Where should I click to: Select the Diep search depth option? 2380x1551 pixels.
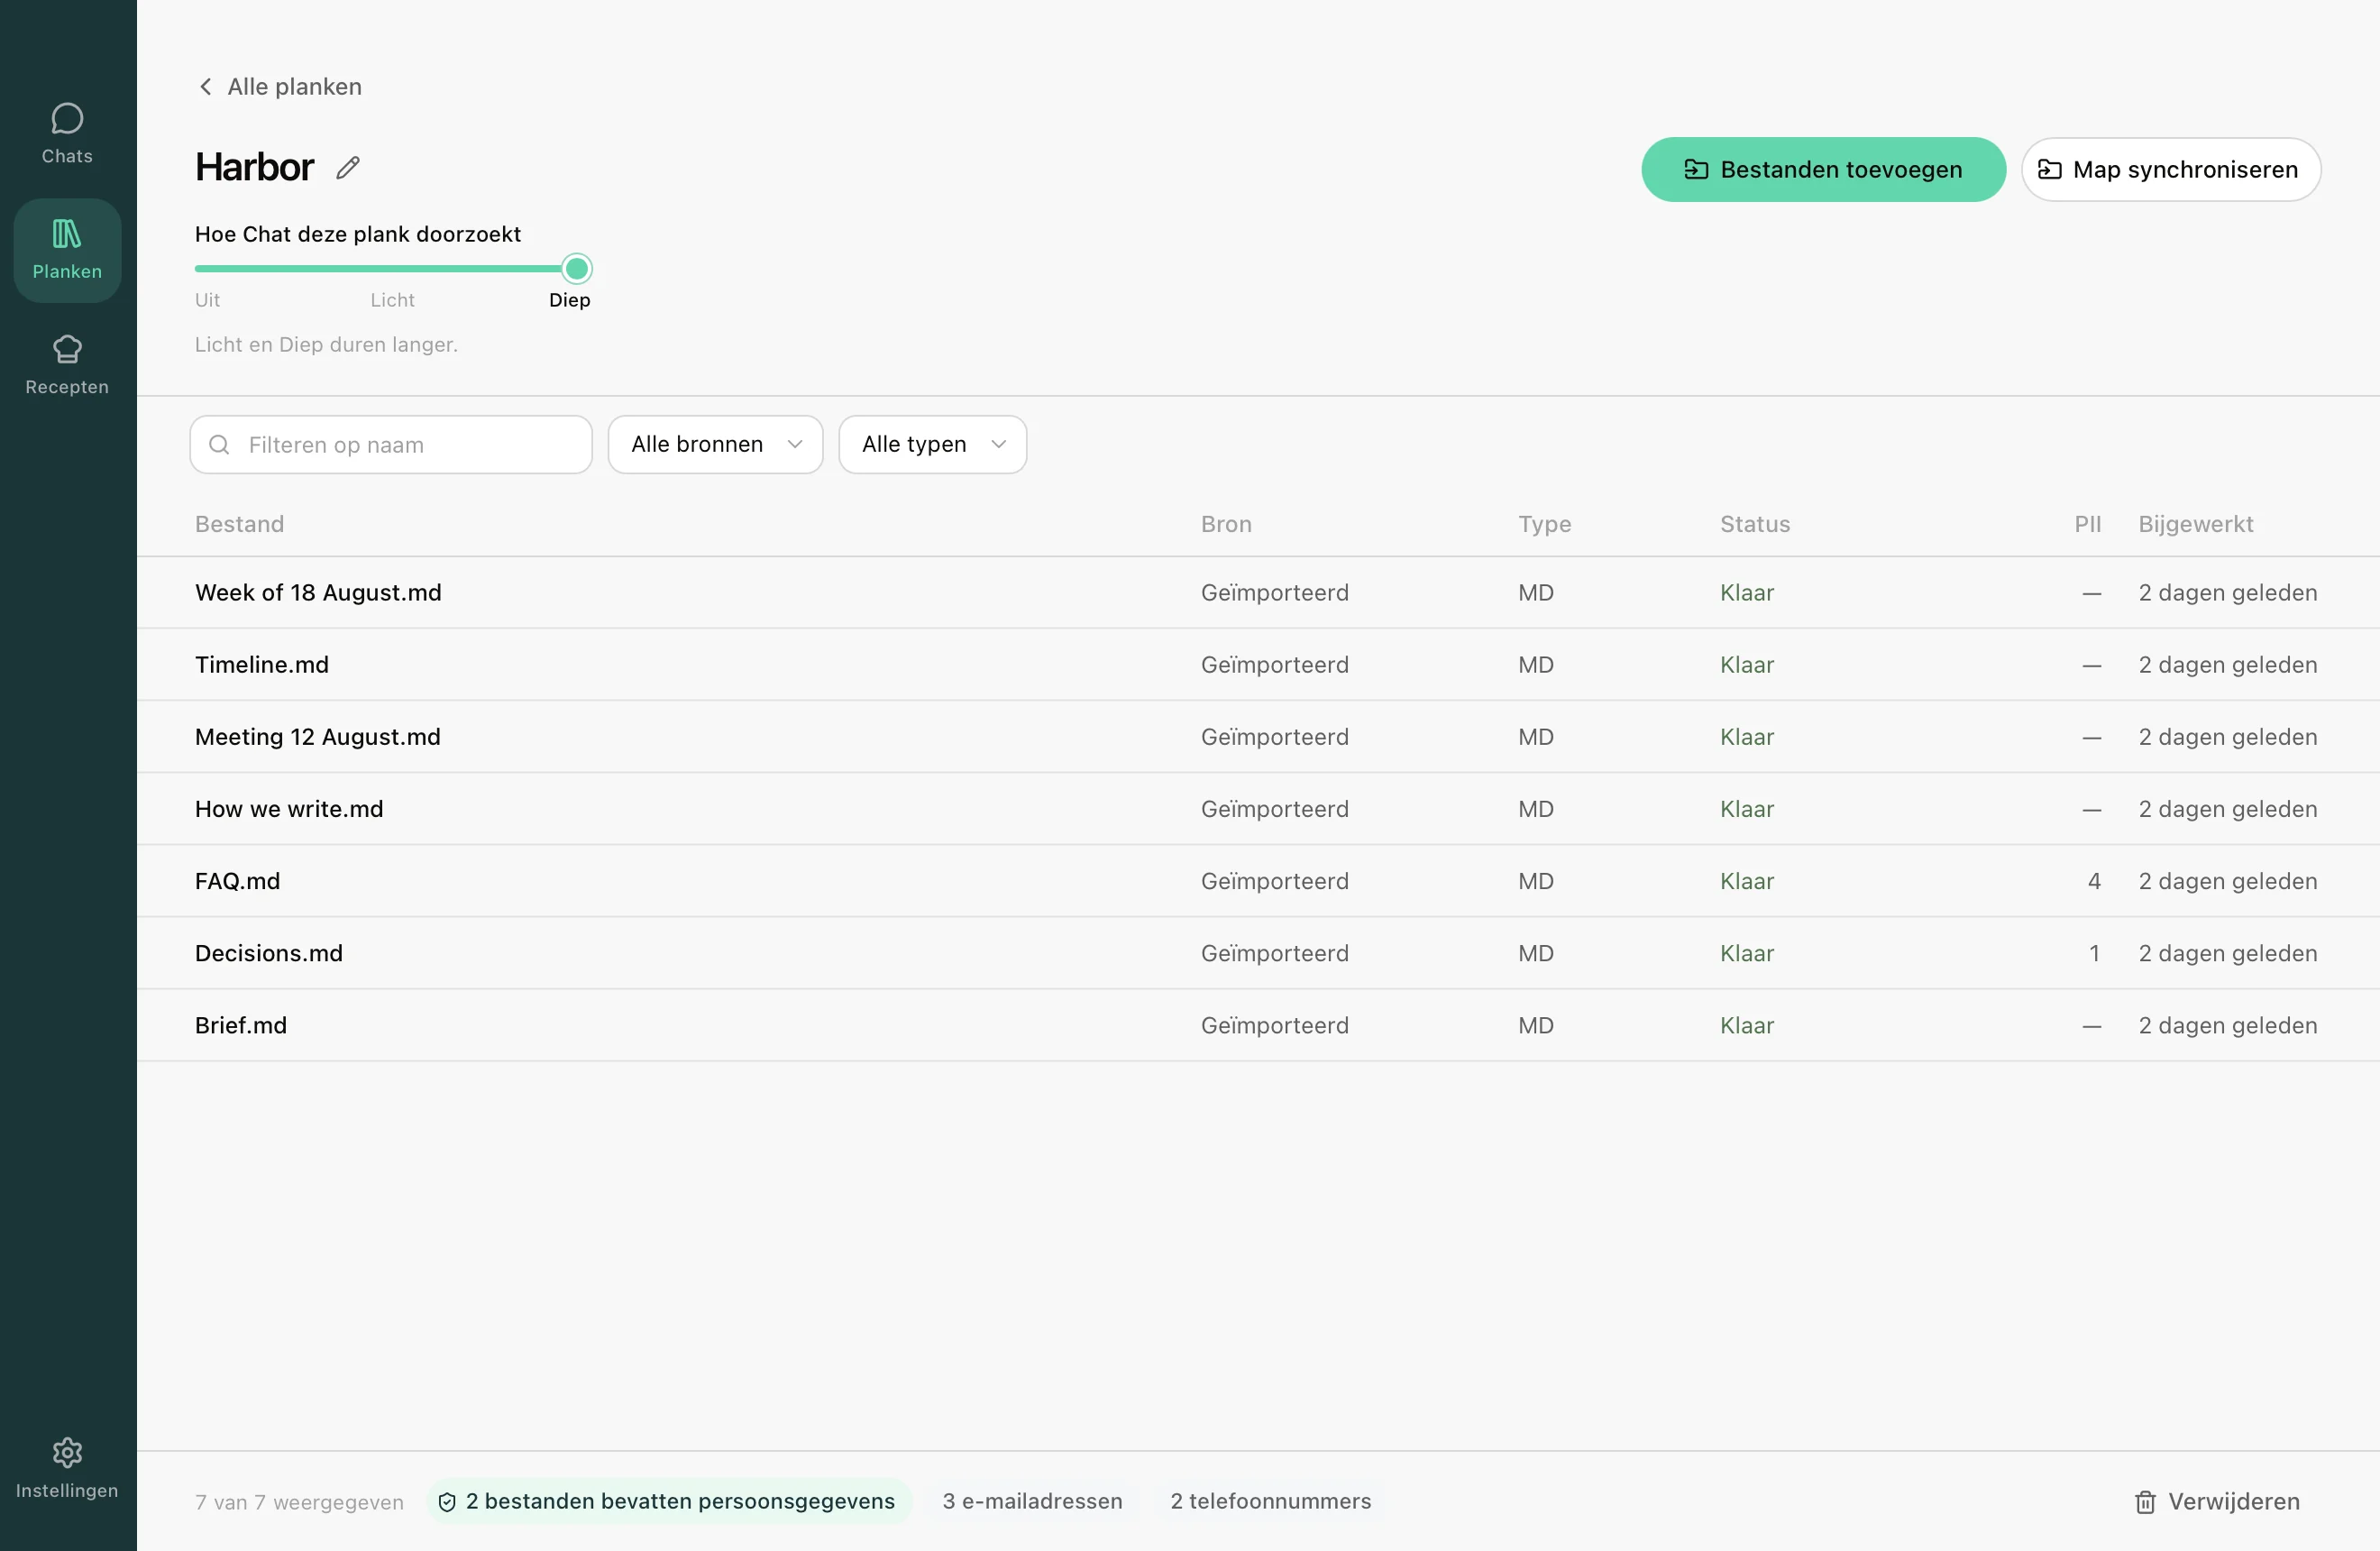[x=569, y=300]
